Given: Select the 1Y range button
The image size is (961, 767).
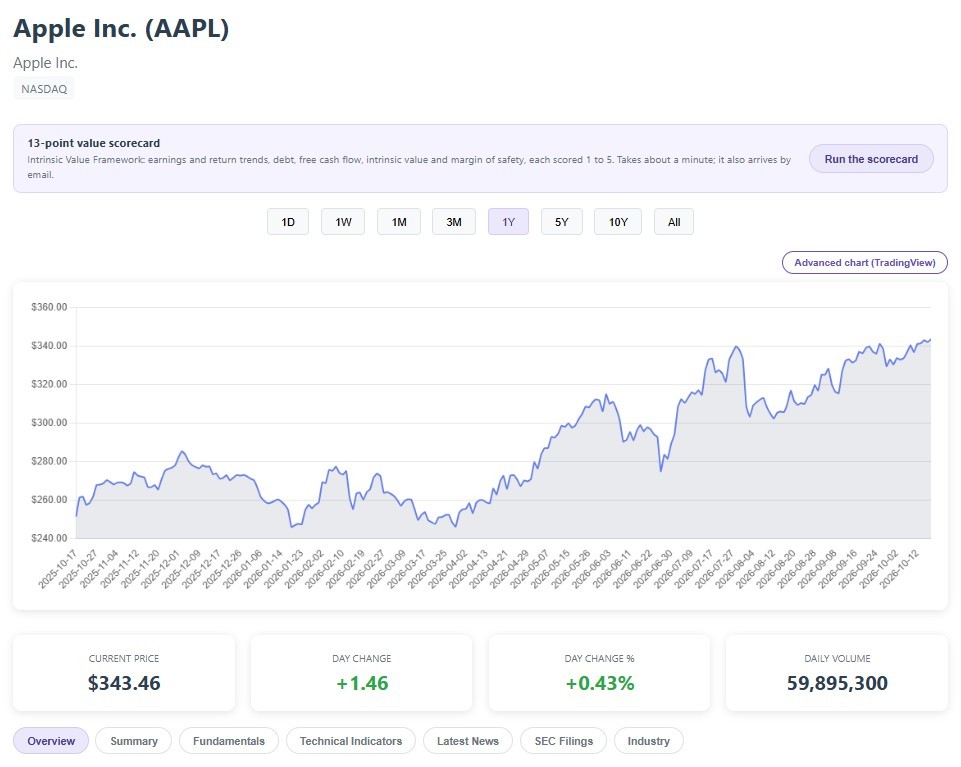Looking at the screenshot, I should coord(508,222).
